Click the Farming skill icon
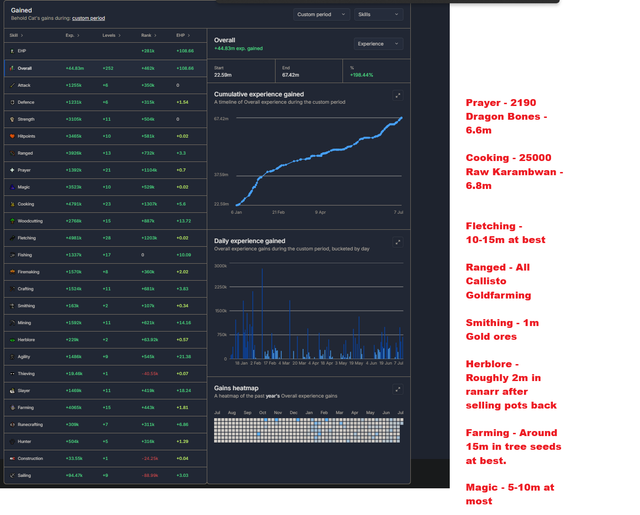640x515 pixels. 12,408
